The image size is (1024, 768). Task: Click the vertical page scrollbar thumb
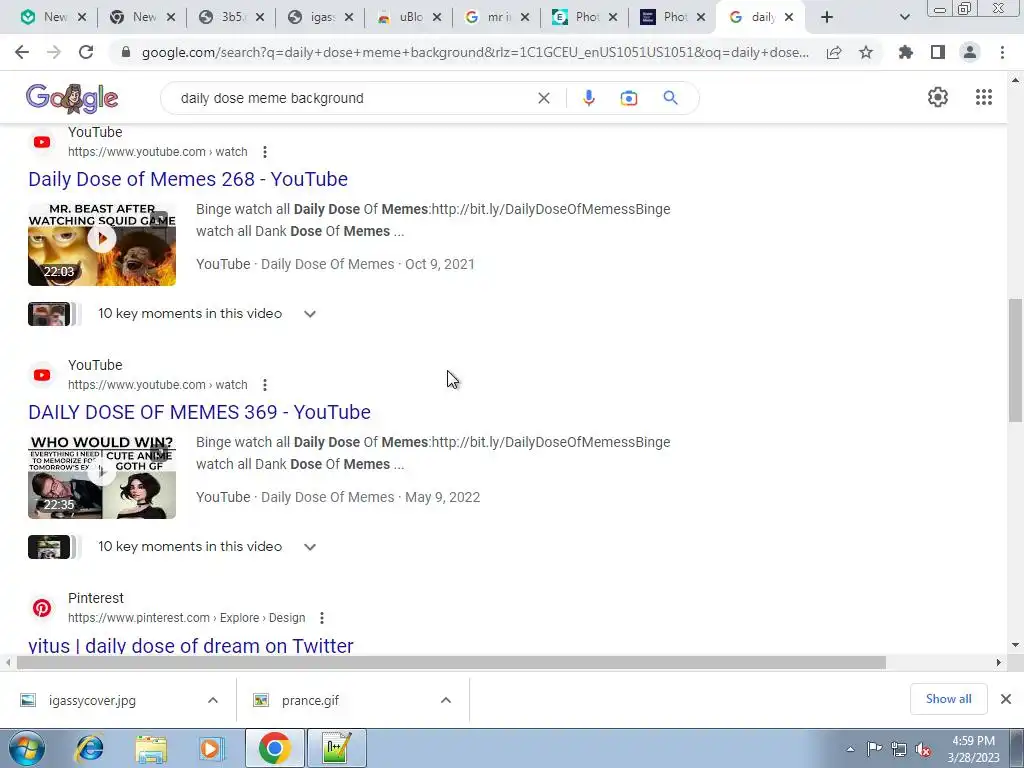tap(1015, 360)
